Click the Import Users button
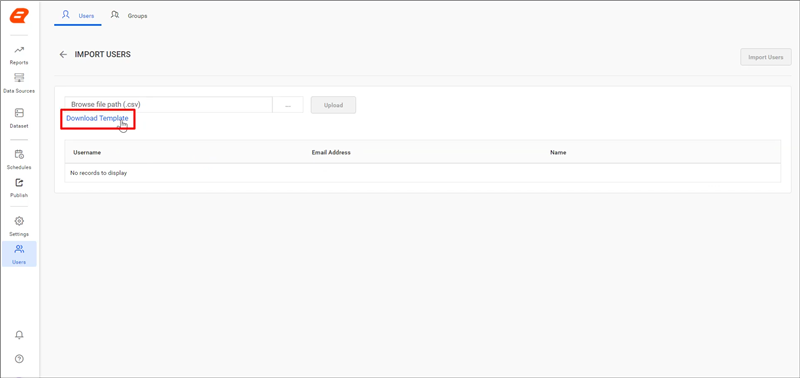Viewport: 800px width, 378px height. [765, 57]
